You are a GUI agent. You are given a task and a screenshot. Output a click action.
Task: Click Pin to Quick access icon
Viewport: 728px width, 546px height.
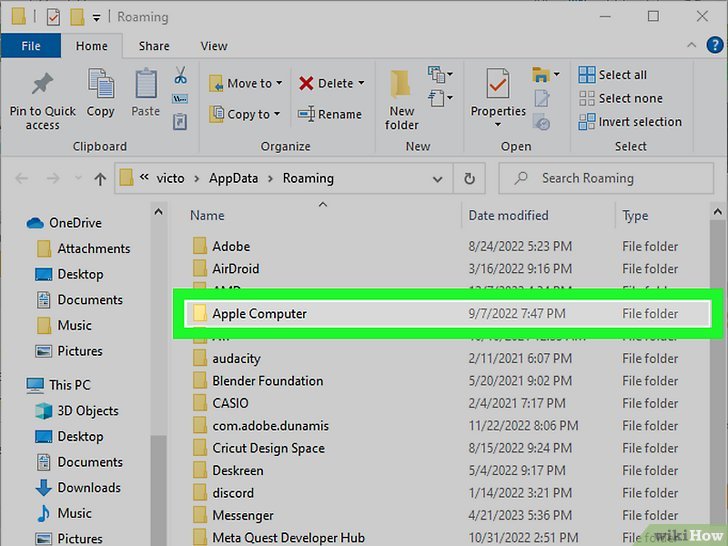[42, 84]
